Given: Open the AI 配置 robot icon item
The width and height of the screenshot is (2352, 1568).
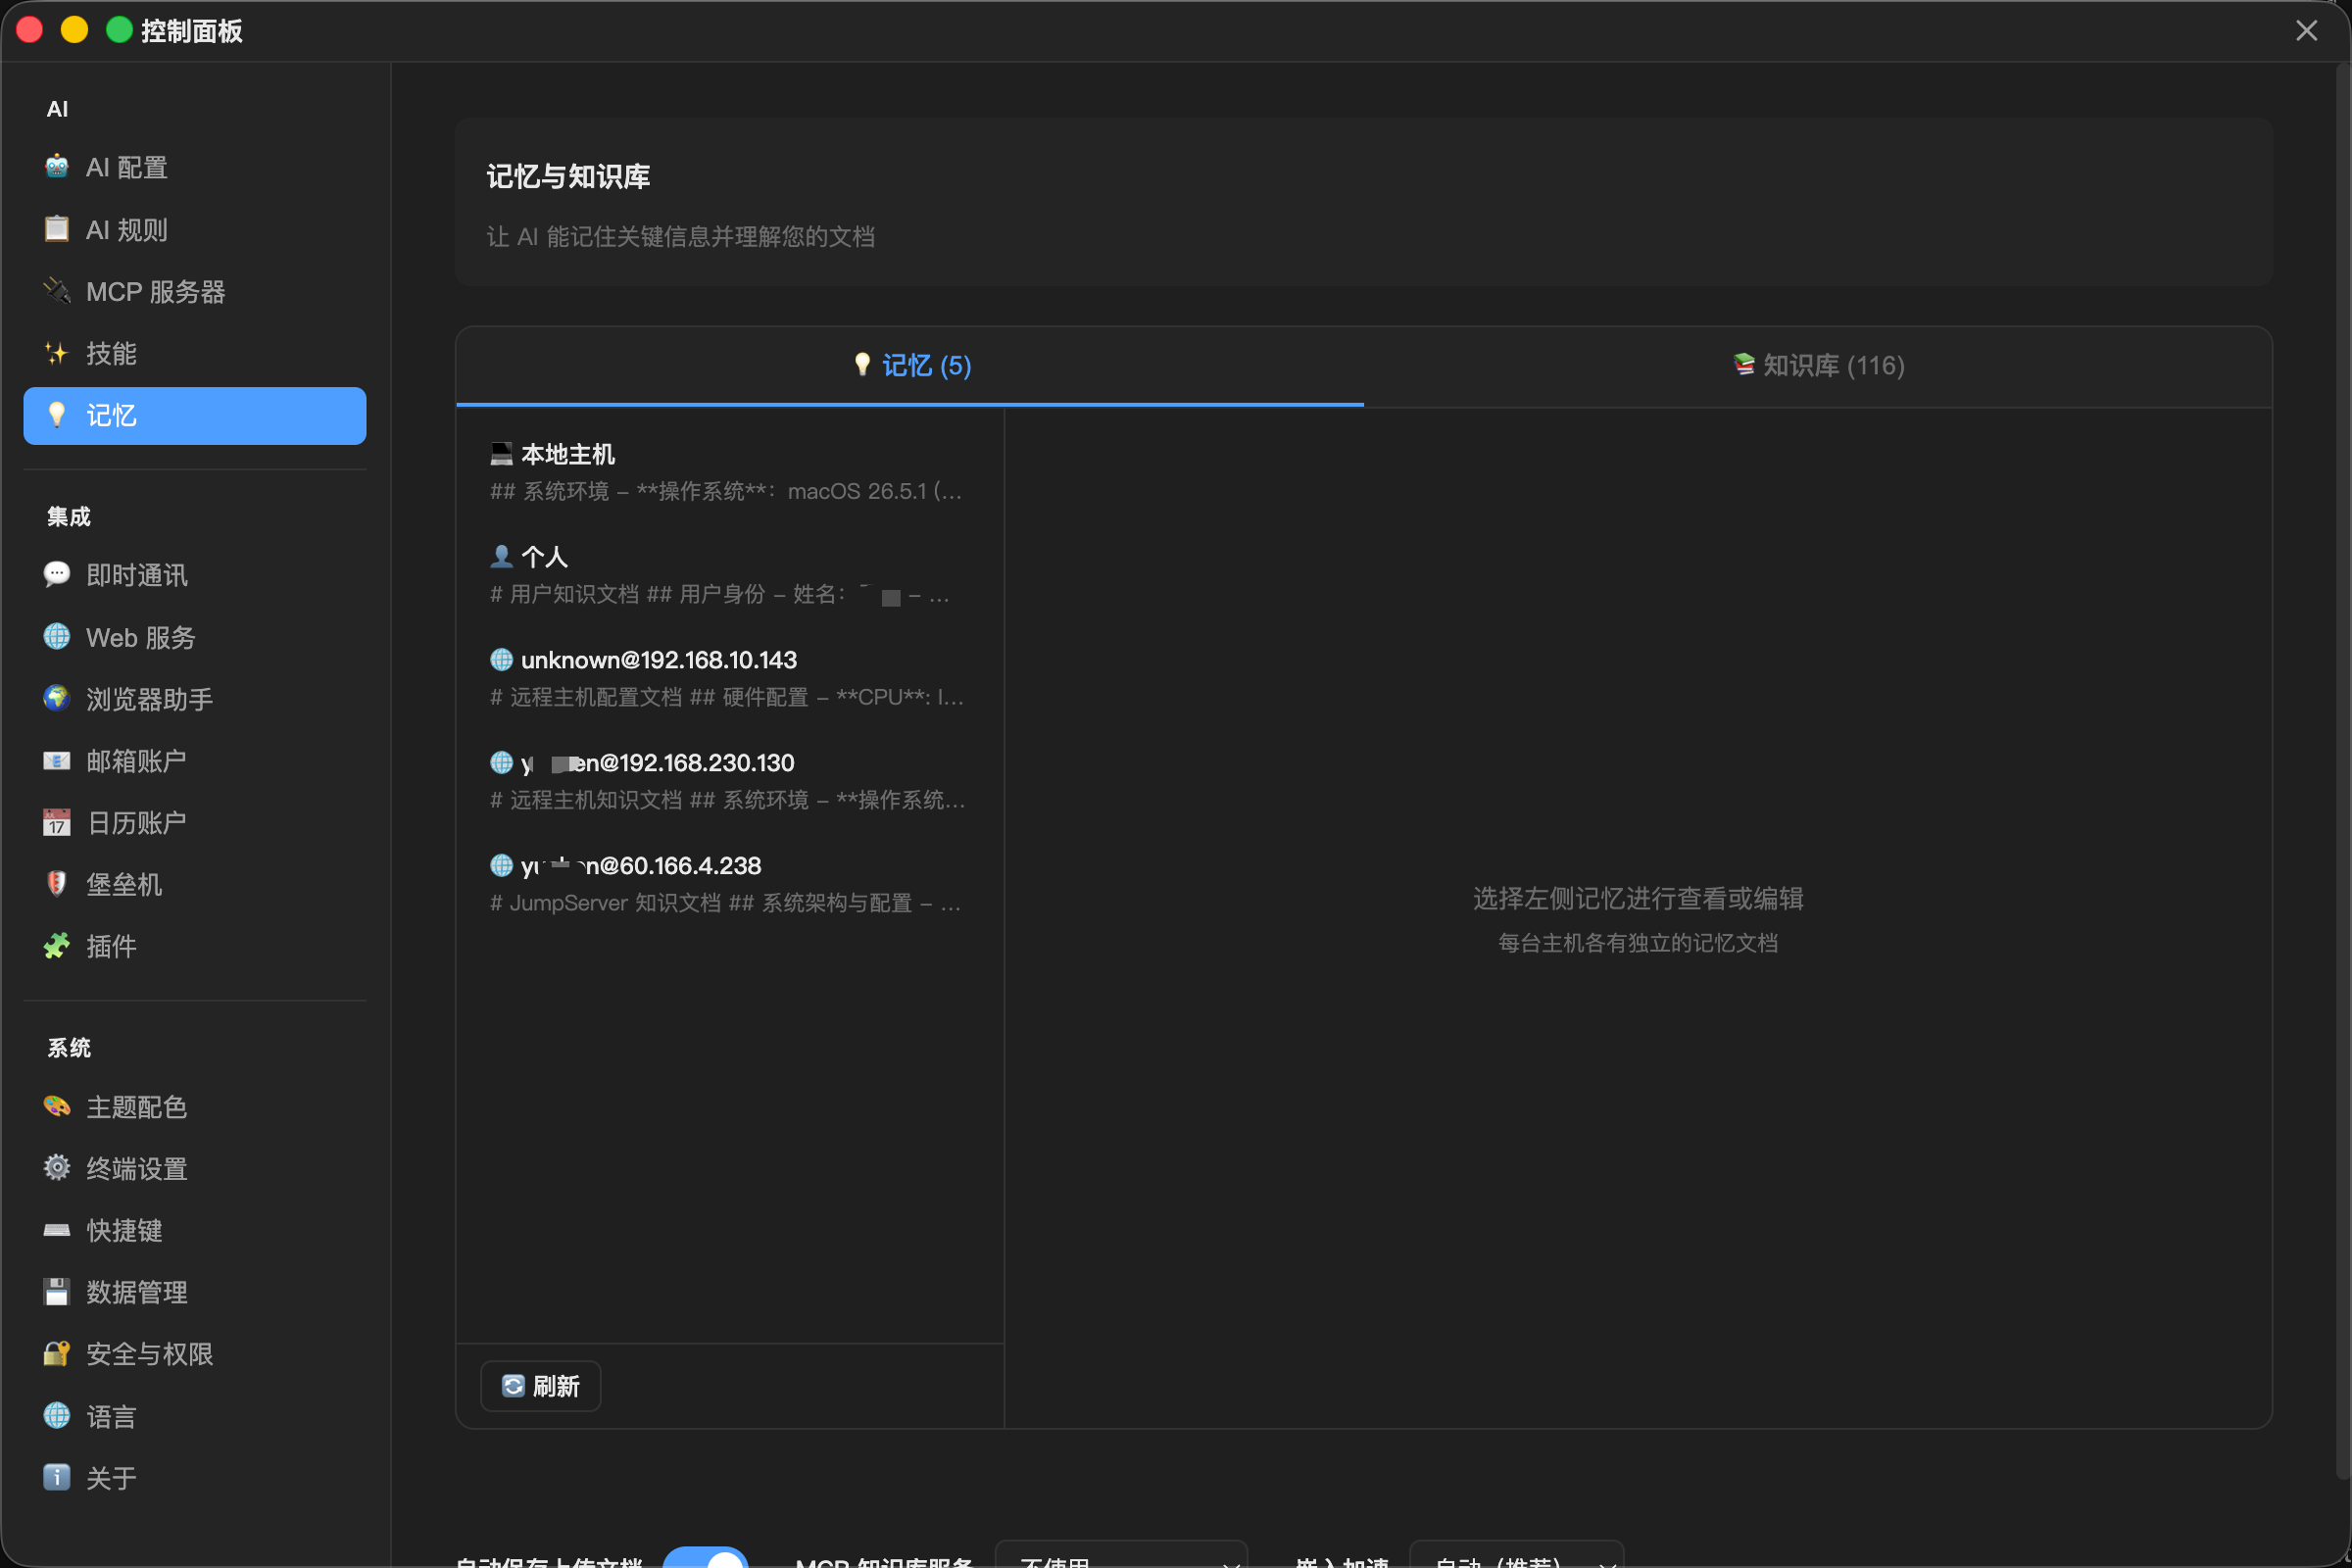Looking at the screenshot, I should pos(195,167).
